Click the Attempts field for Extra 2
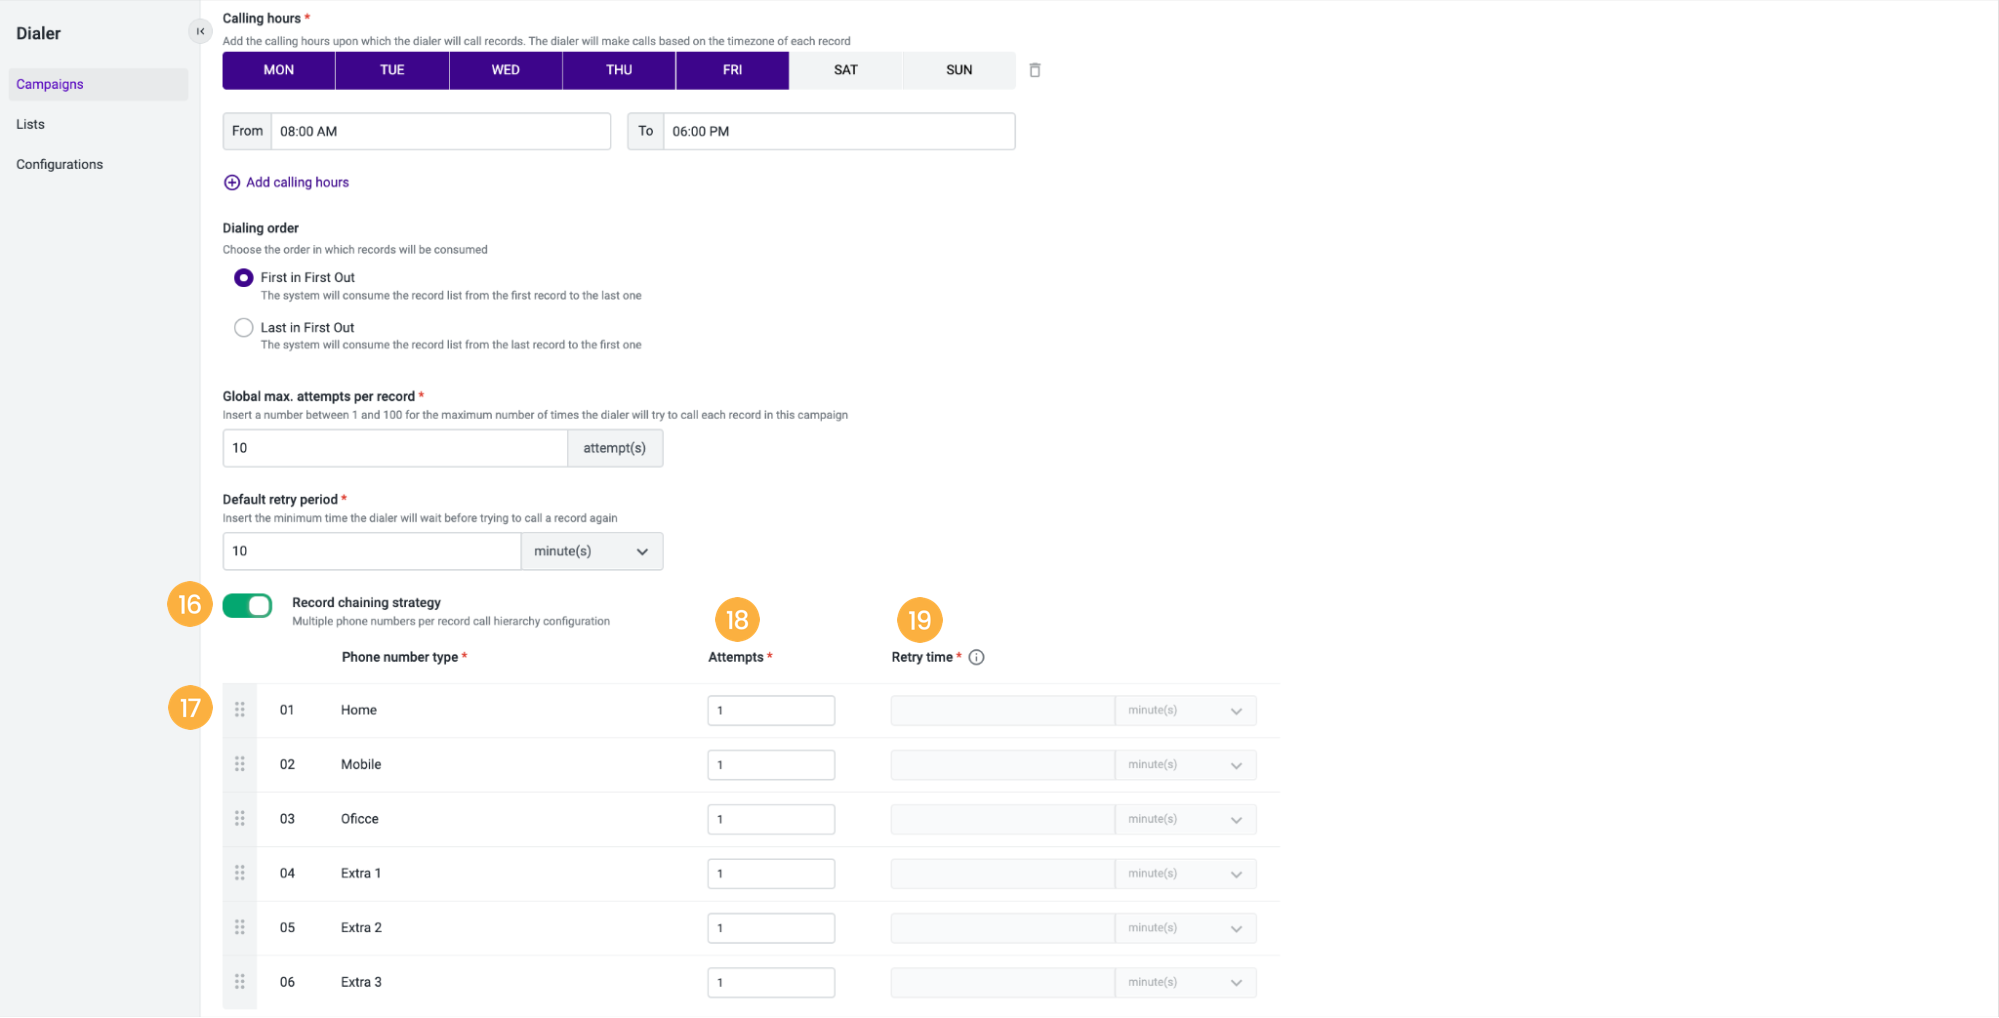This screenshot has width=1999, height=1018. tap(771, 929)
